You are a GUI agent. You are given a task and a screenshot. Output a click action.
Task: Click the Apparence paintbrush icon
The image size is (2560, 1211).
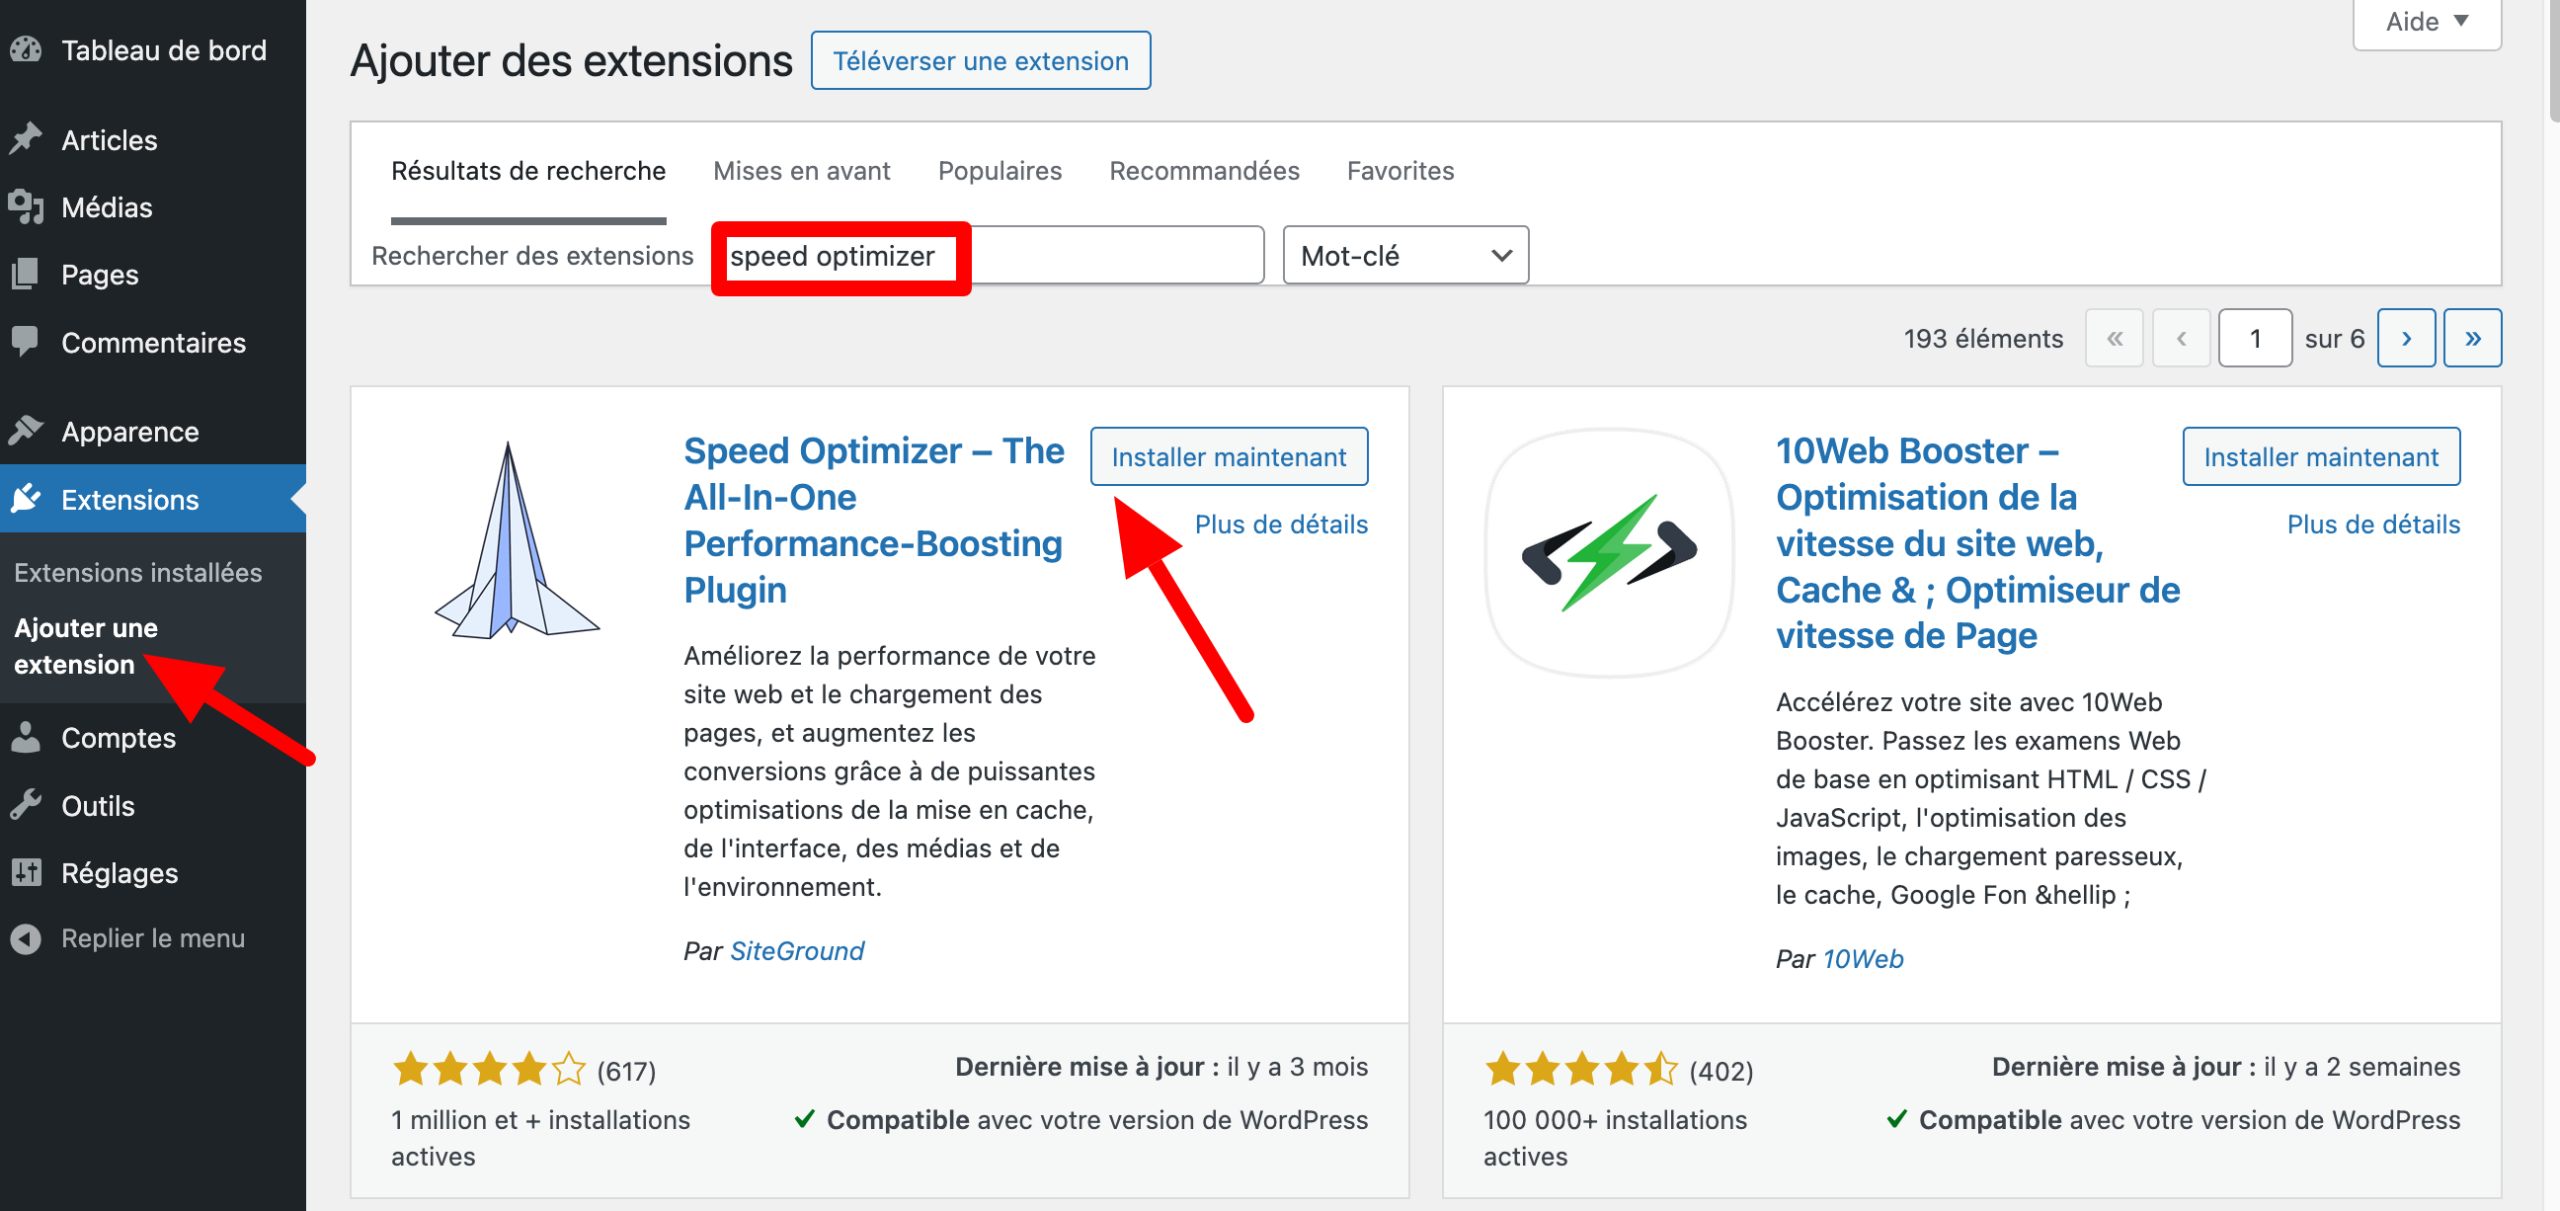click(26, 431)
